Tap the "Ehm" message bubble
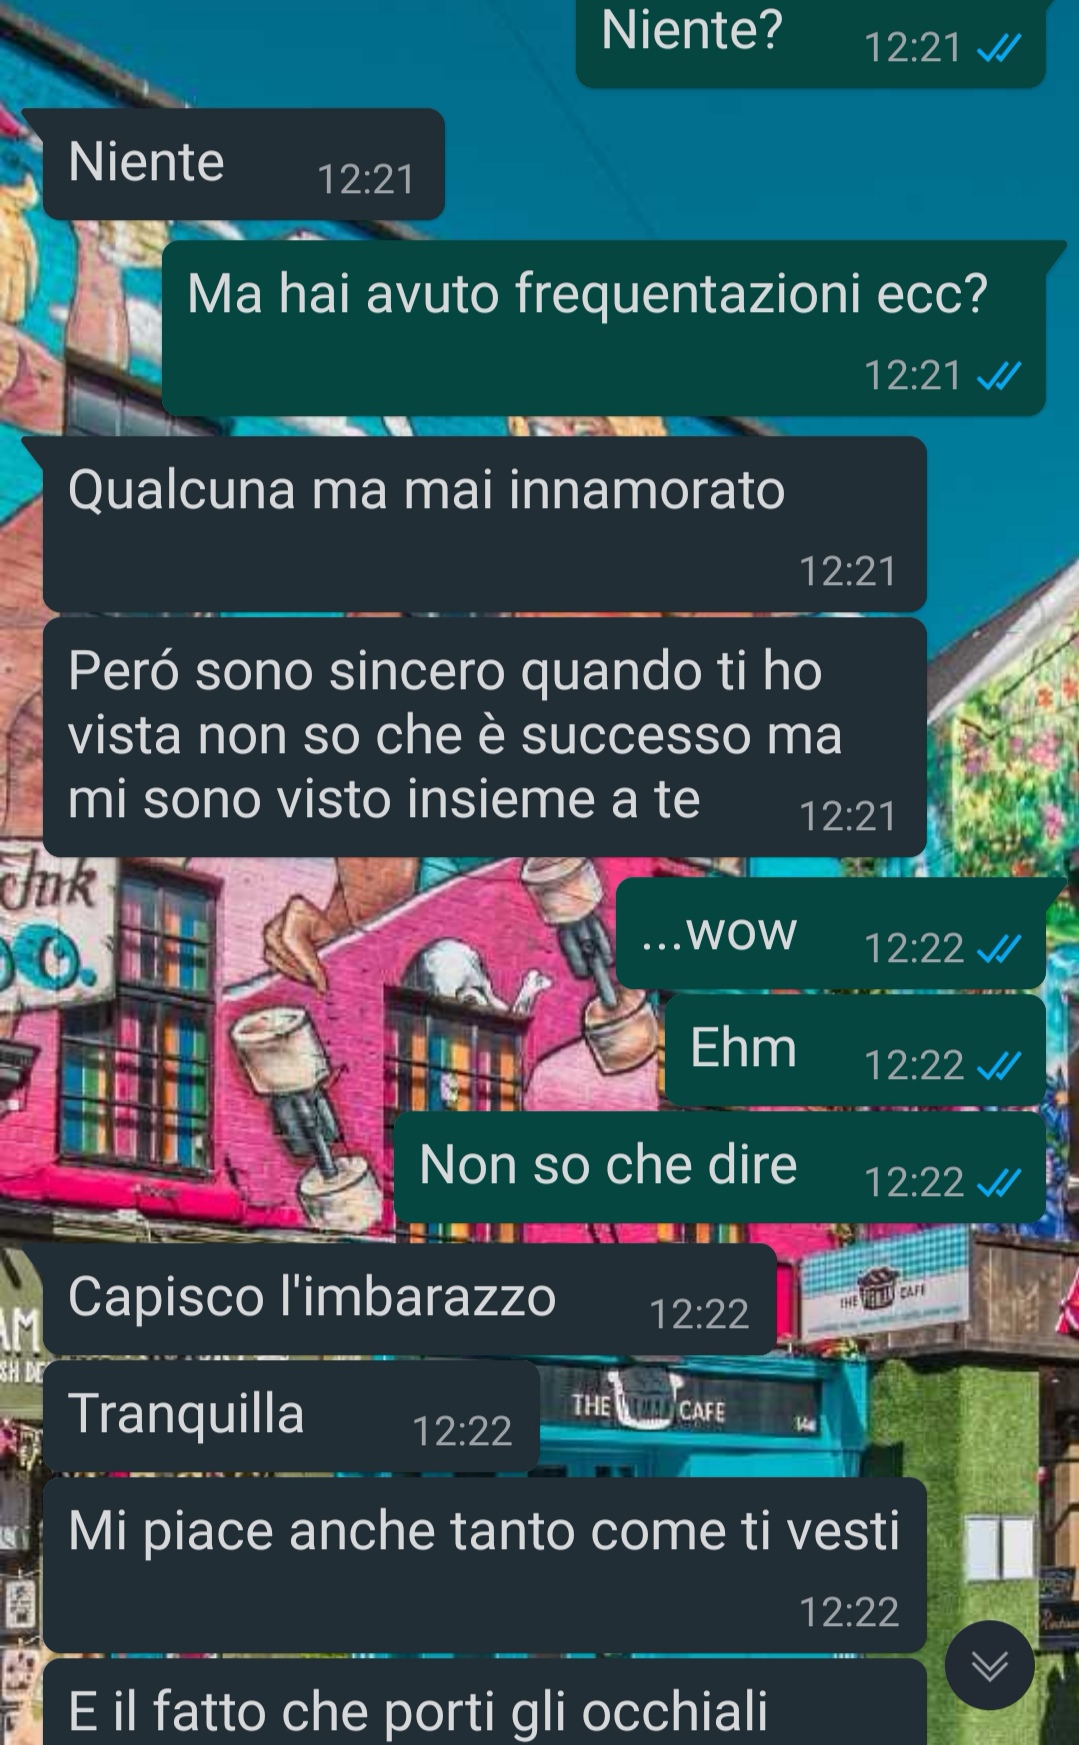This screenshot has height=1745, width=1079. pyautogui.click(x=855, y=1050)
